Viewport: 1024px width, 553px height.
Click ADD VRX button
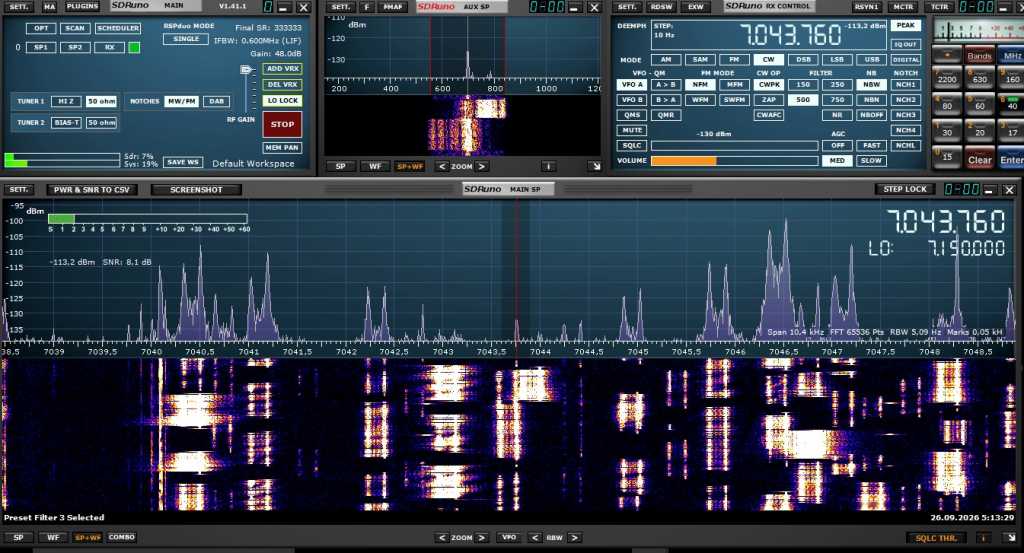coord(283,69)
